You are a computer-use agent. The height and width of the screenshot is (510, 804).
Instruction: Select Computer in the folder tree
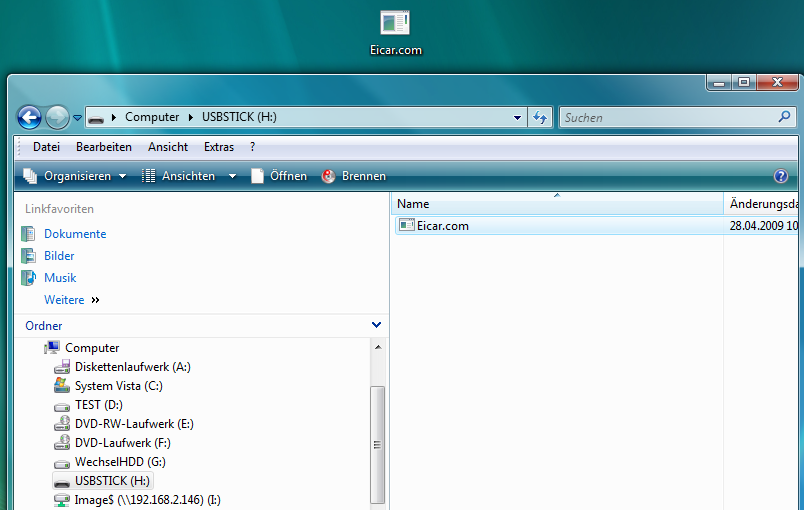coord(92,348)
